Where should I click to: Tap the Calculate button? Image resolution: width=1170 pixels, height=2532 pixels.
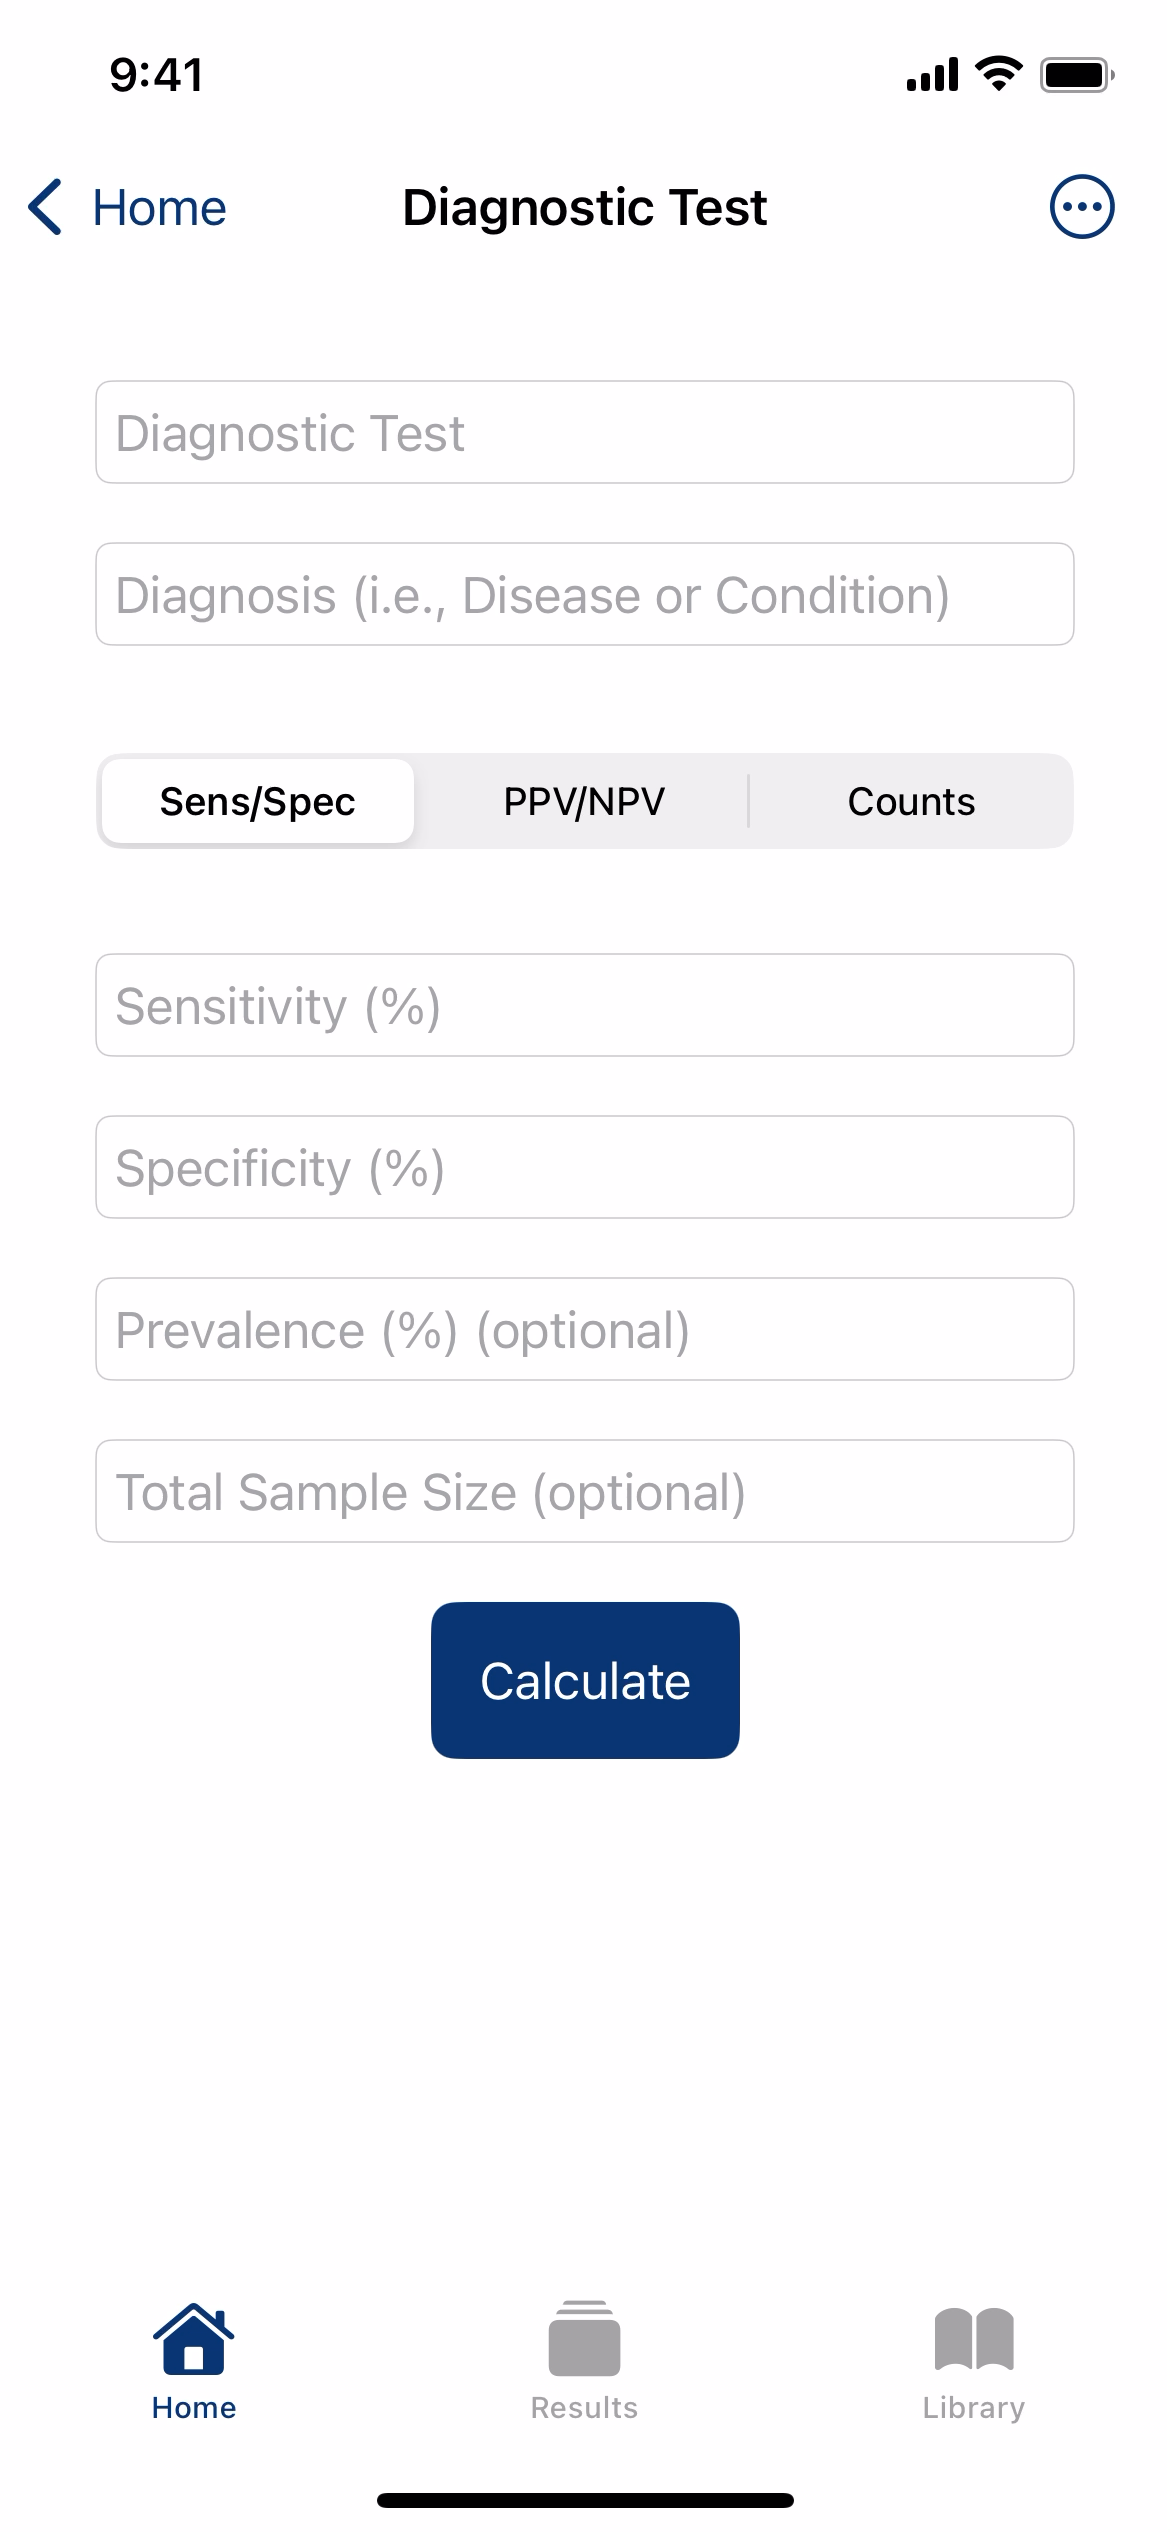pyautogui.click(x=585, y=1680)
